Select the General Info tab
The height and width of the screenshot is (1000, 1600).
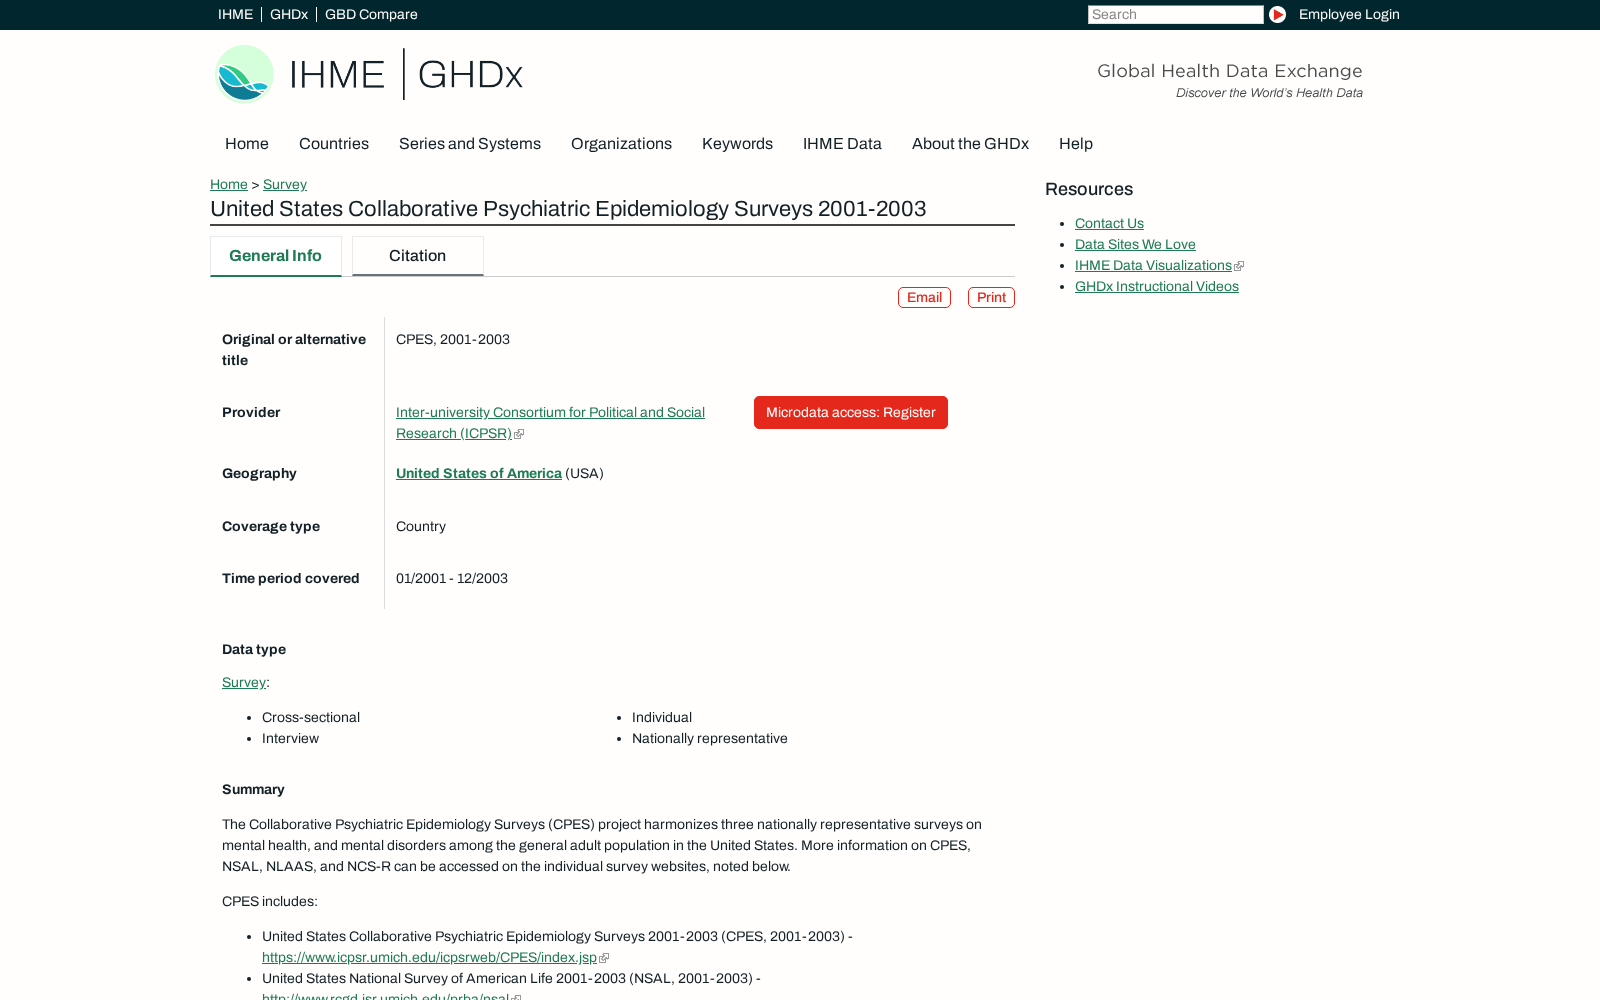[x=276, y=256]
